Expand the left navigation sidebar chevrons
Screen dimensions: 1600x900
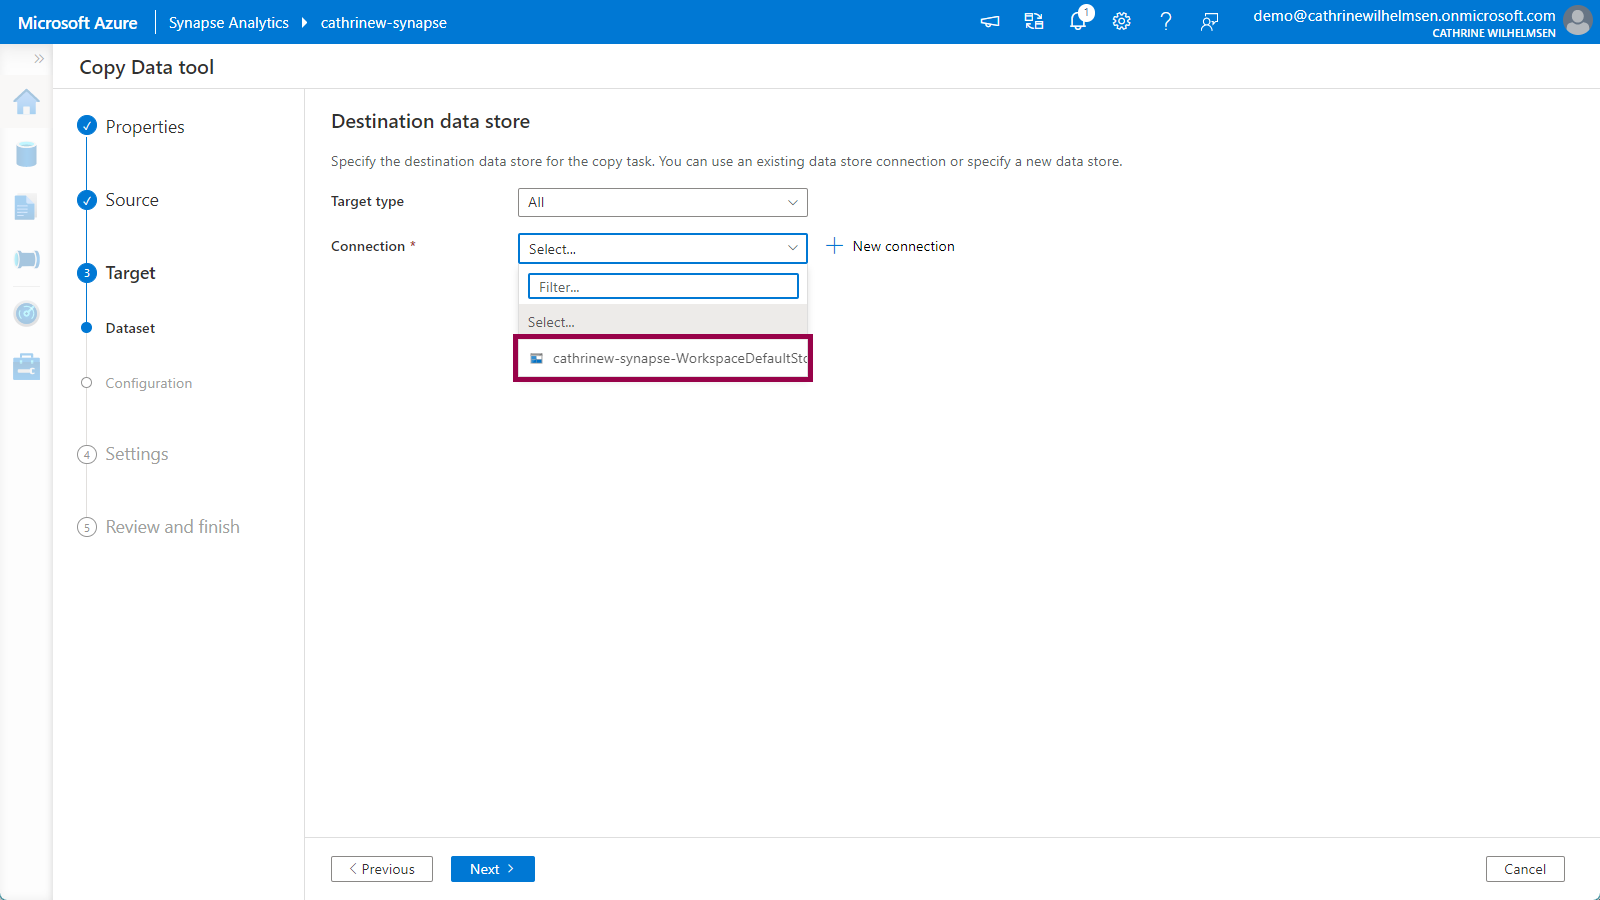coord(39,59)
